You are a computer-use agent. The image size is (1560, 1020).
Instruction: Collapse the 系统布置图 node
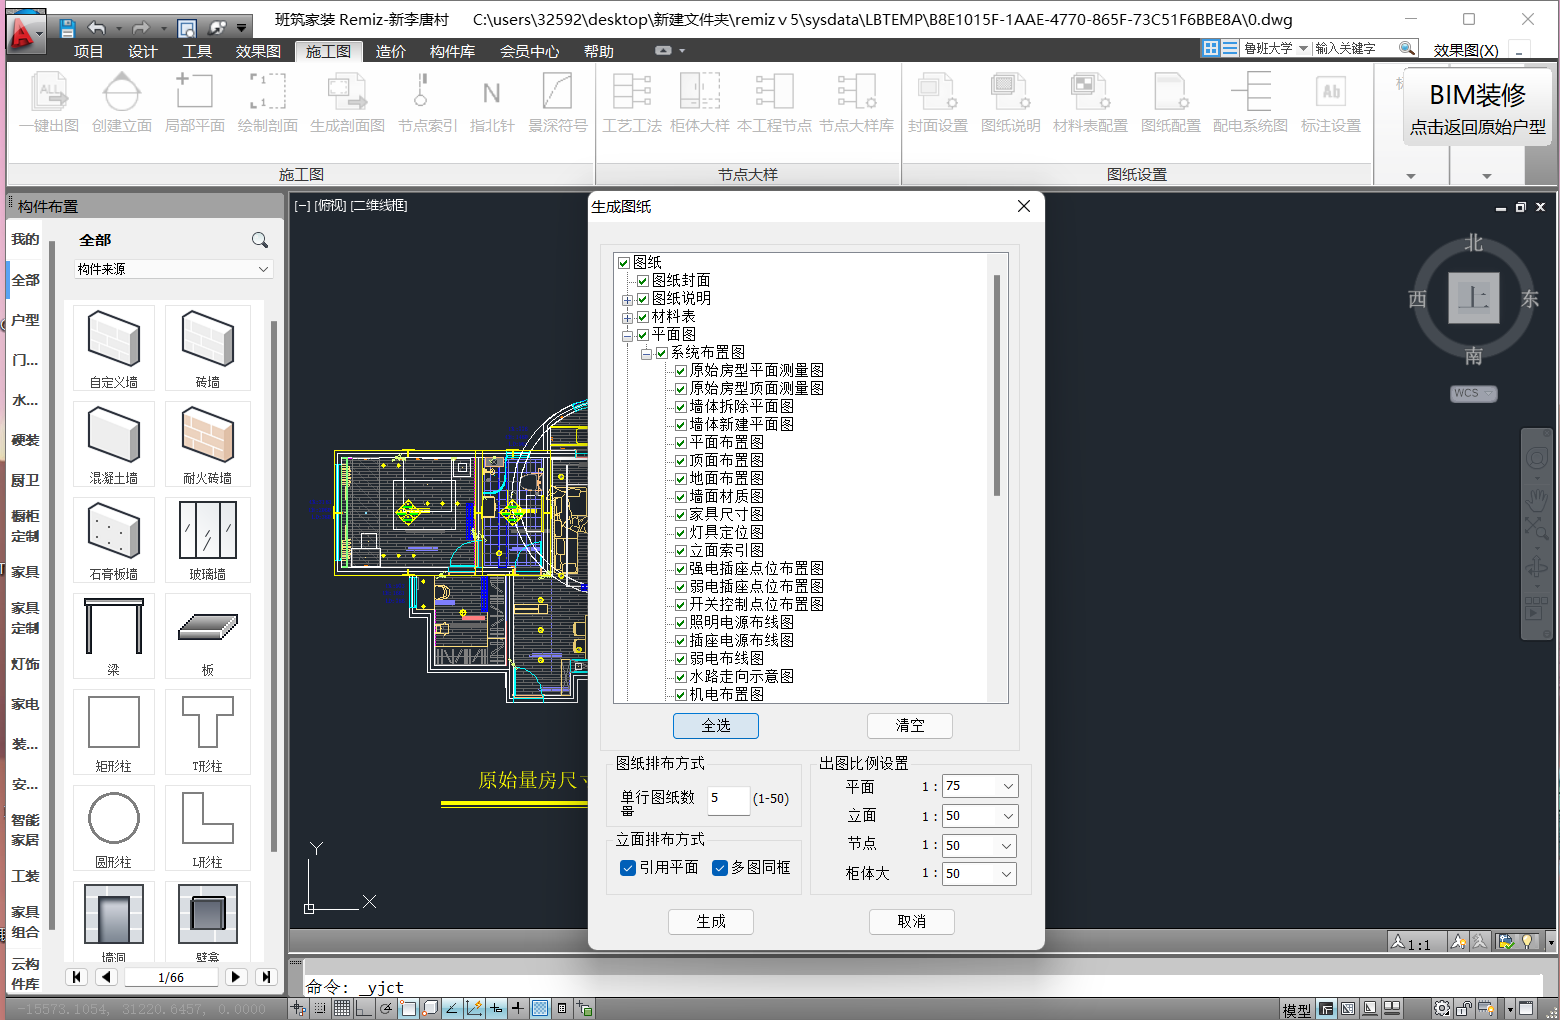pos(646,354)
